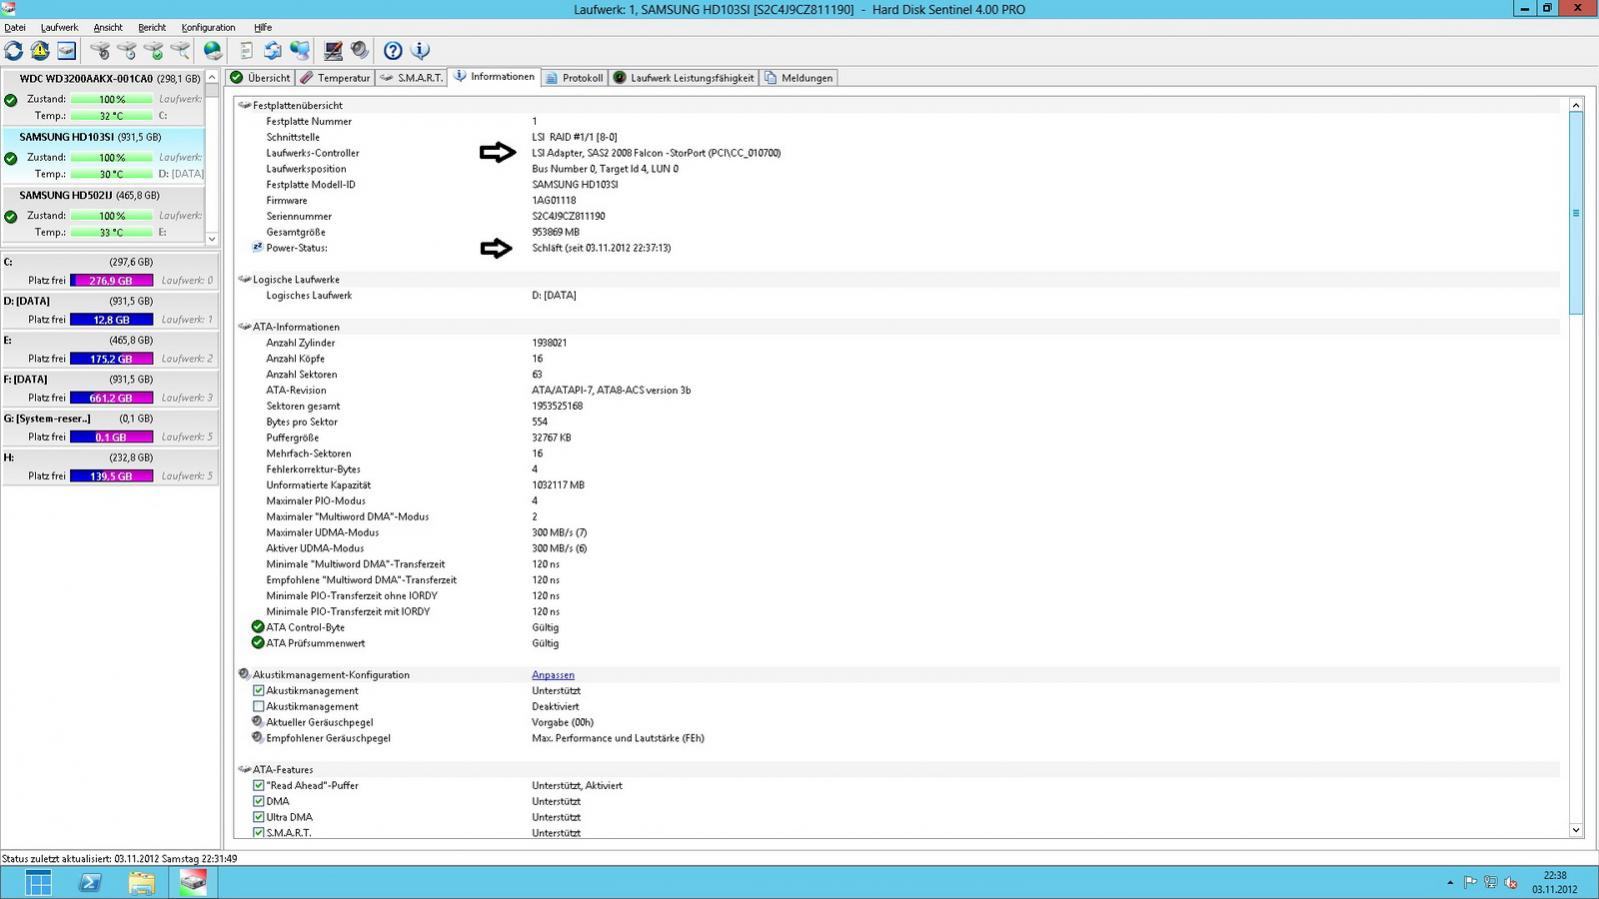The image size is (1599, 899).
Task: Collapse the Logische Laufwerke section
Action: [x=244, y=279]
